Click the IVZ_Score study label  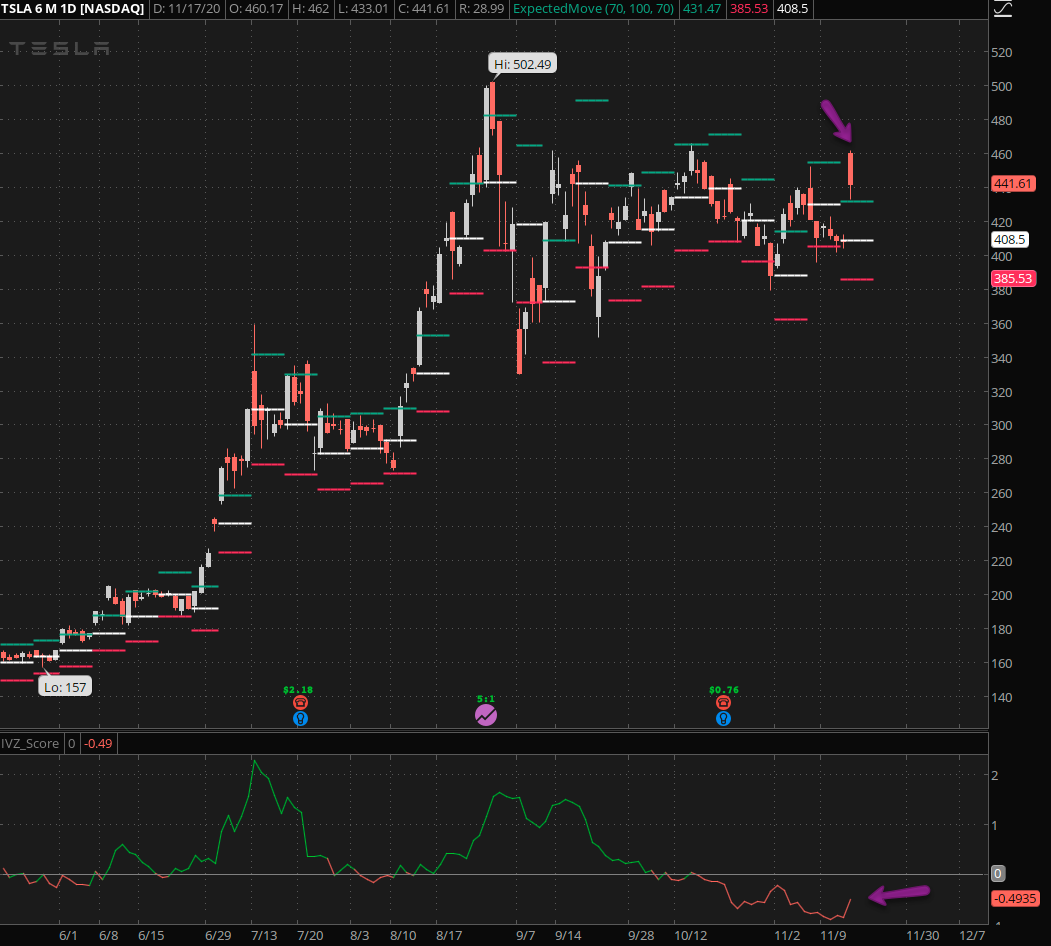[x=30, y=743]
